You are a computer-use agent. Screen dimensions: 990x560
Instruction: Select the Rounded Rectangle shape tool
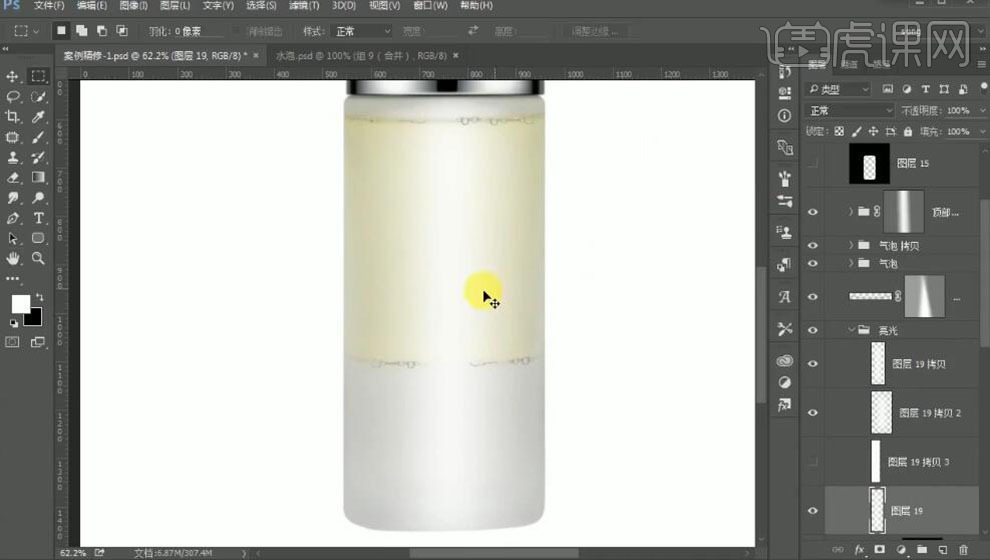tap(39, 238)
